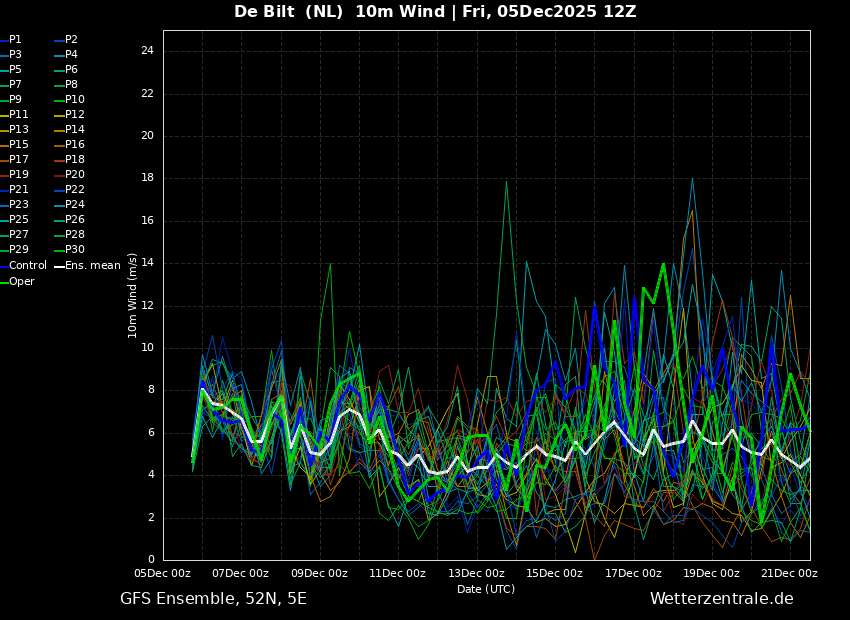Click the P9 legend entry
The height and width of the screenshot is (620, 850).
tap(15, 100)
